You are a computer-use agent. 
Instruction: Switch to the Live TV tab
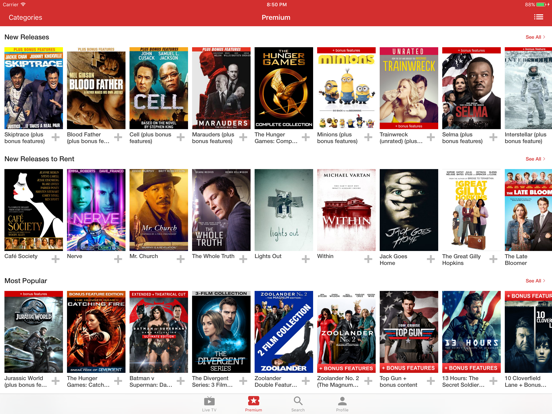tap(209, 404)
